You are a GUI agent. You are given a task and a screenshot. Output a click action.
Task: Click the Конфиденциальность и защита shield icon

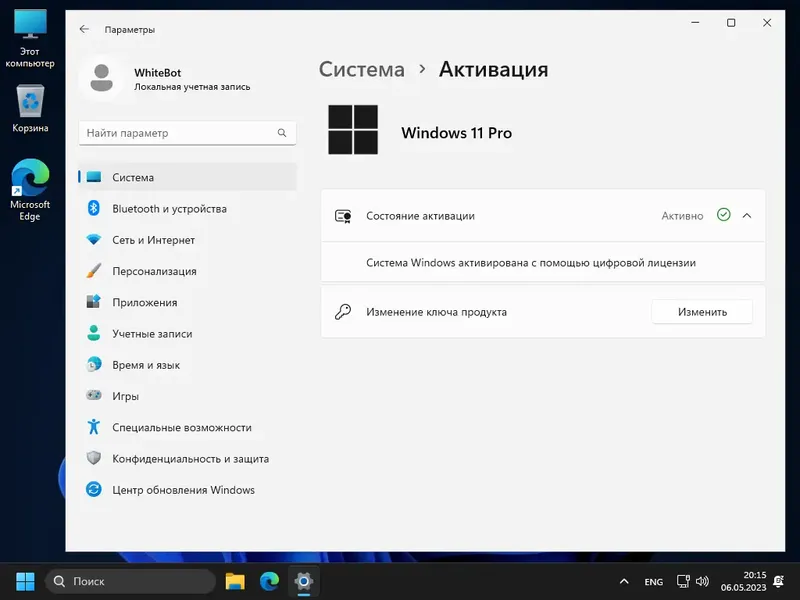click(x=94, y=459)
